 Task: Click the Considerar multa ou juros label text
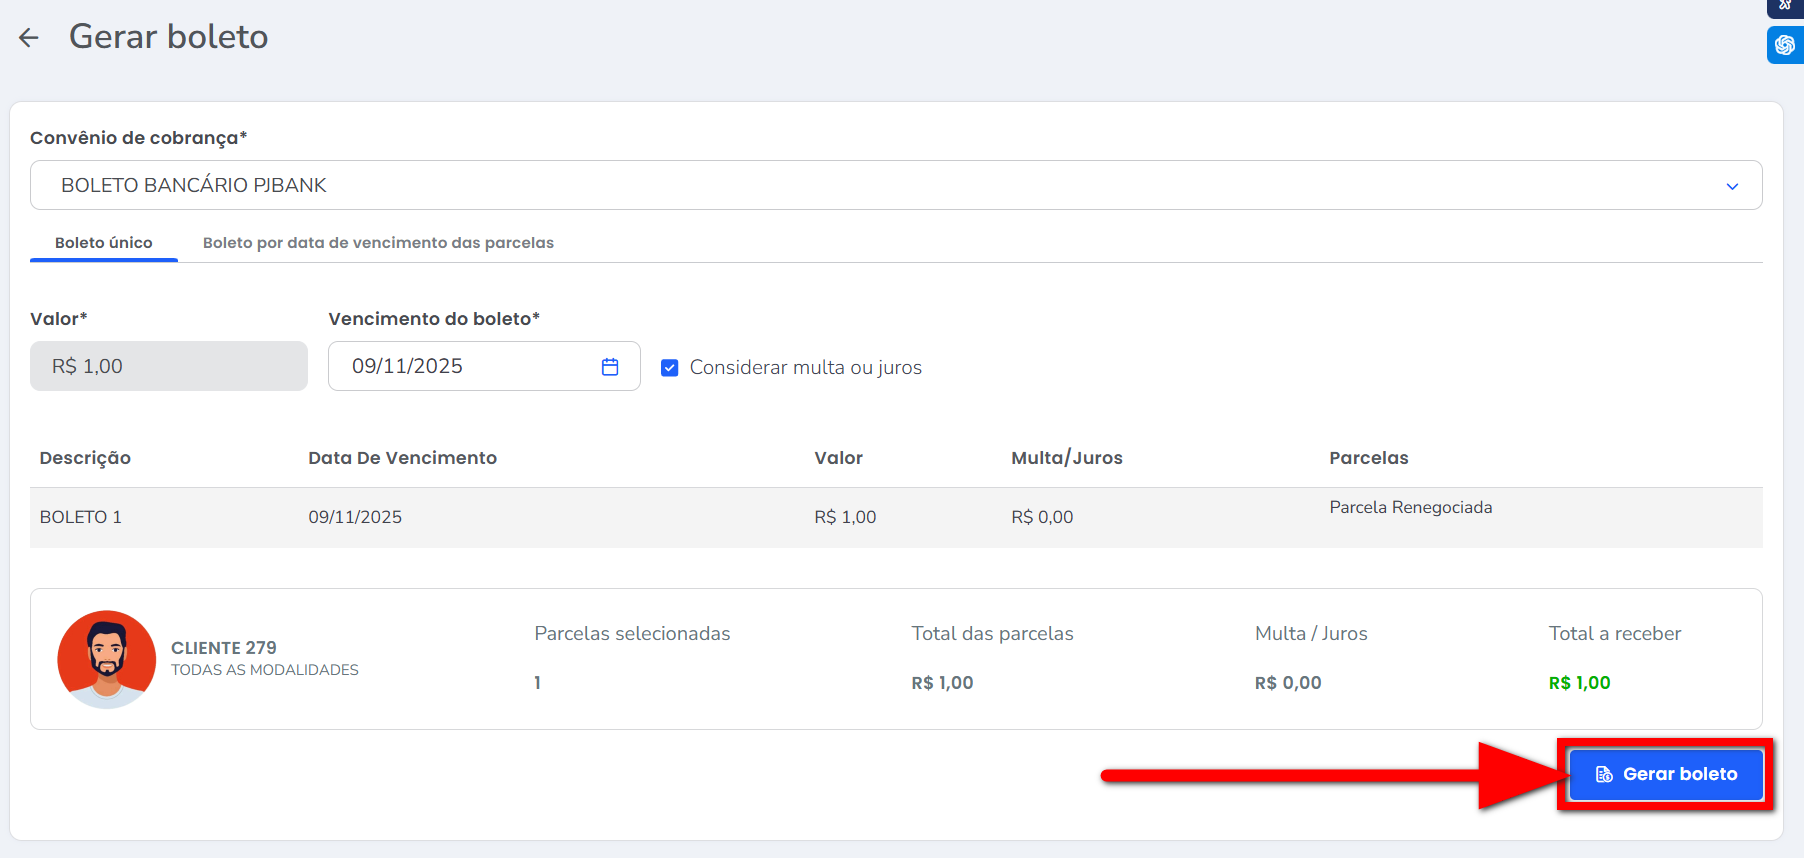(x=805, y=368)
